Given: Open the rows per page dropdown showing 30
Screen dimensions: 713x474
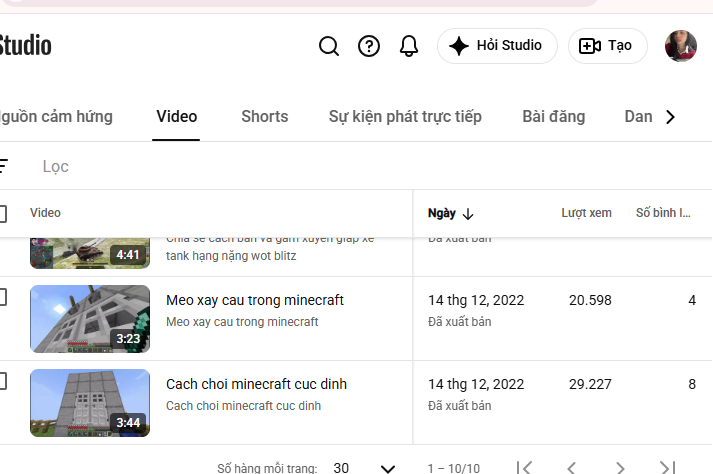Looking at the screenshot, I should (x=364, y=468).
